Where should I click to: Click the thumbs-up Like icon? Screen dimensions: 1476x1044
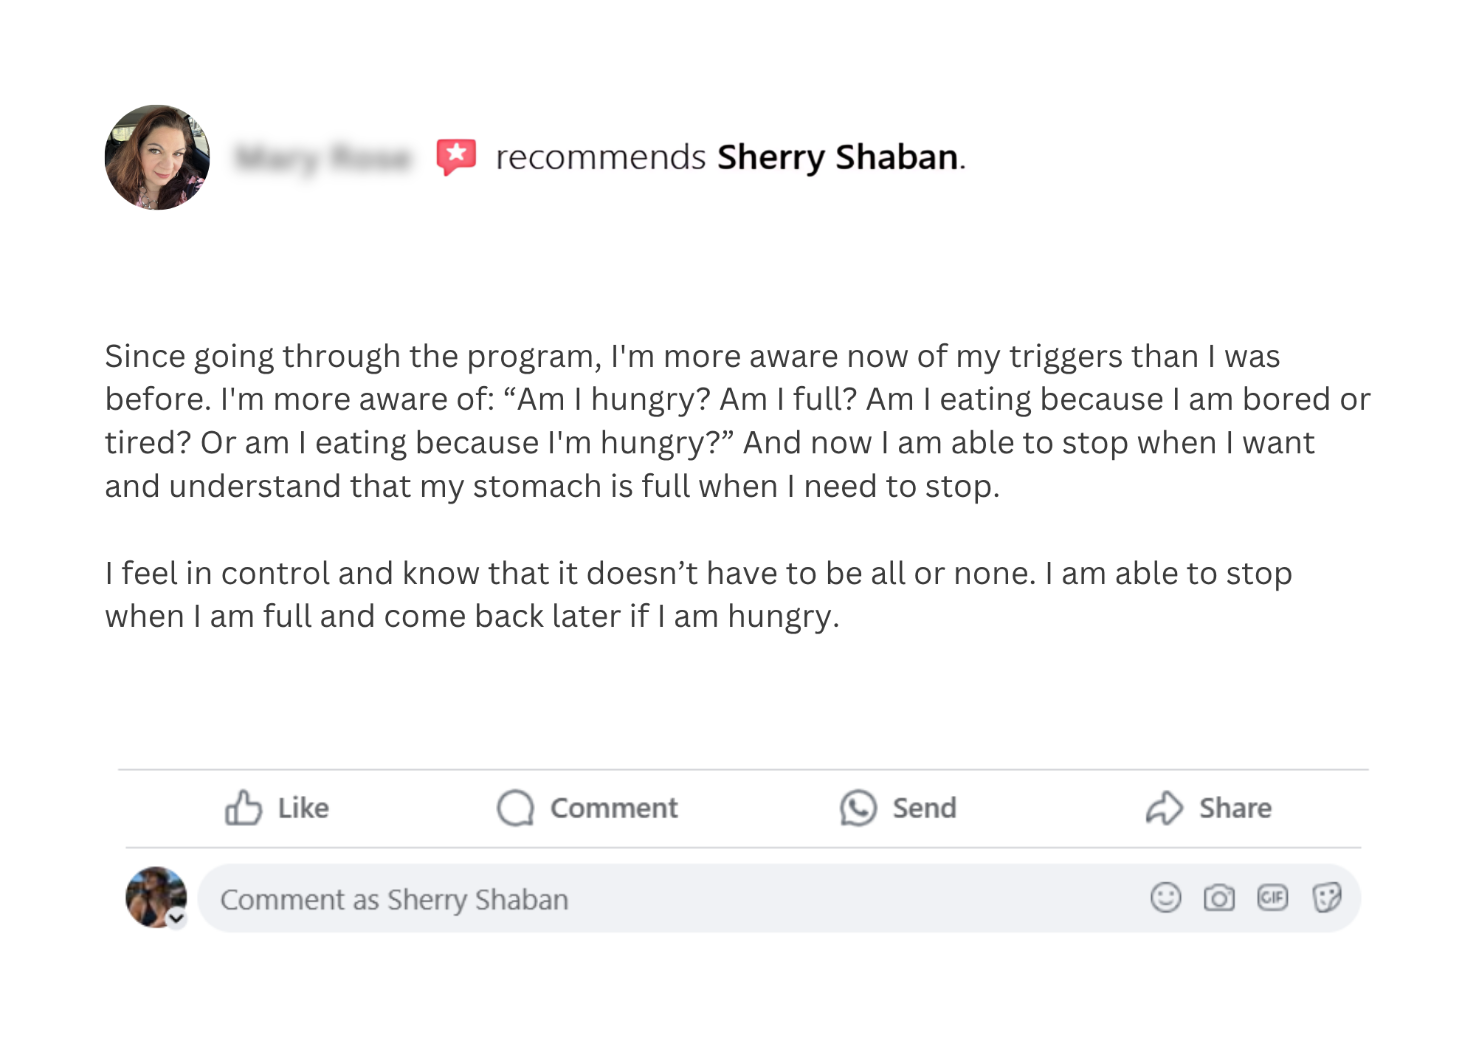point(243,808)
